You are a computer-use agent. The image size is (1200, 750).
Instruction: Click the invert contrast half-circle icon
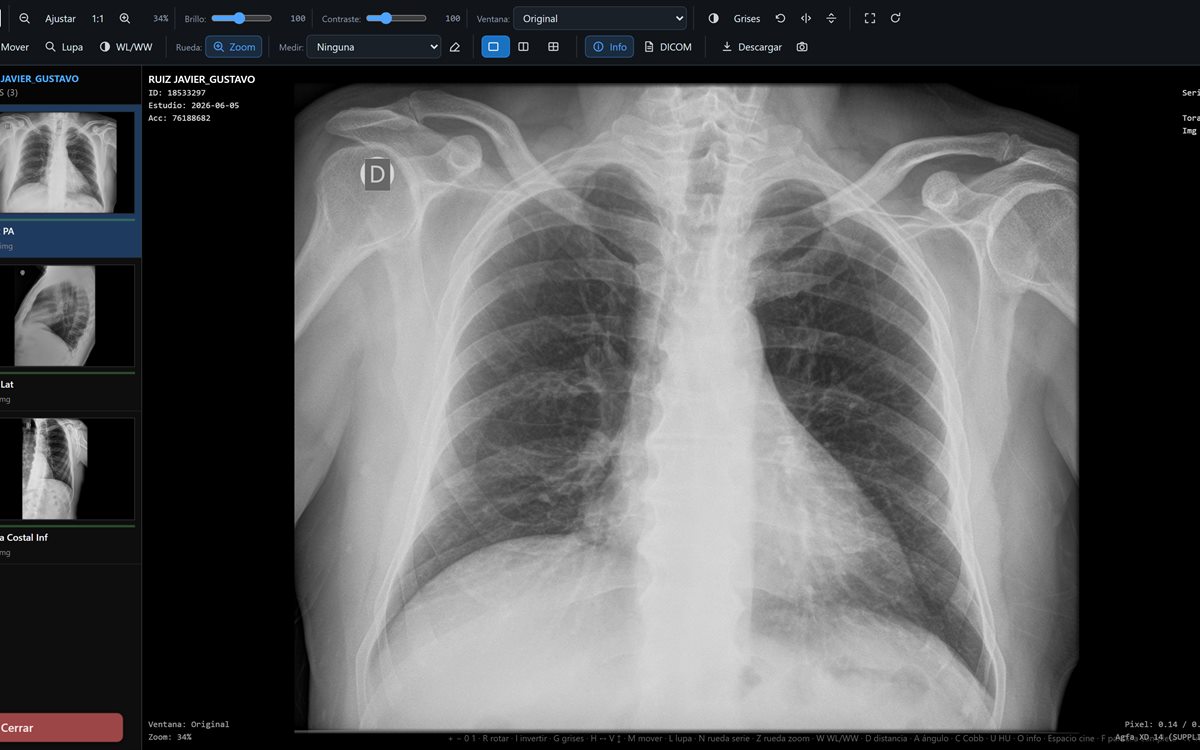tap(713, 18)
